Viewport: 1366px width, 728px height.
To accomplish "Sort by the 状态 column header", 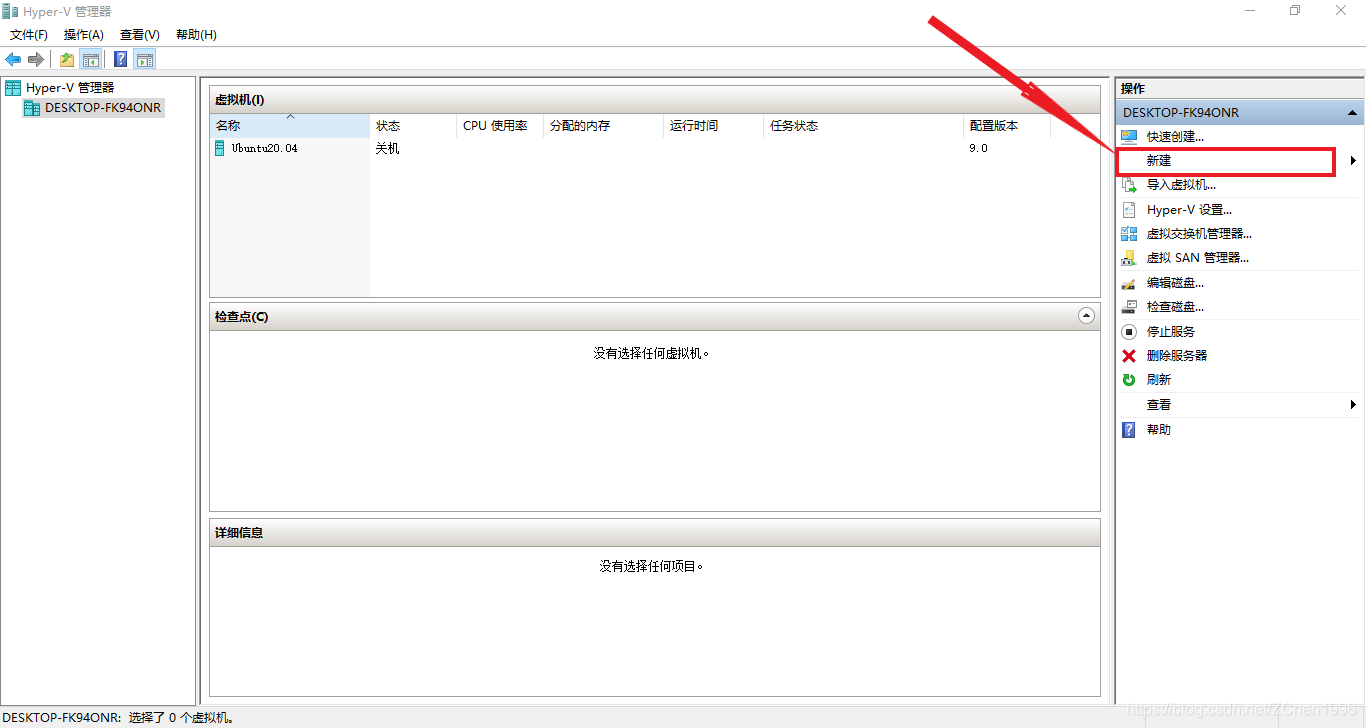I will coord(413,126).
